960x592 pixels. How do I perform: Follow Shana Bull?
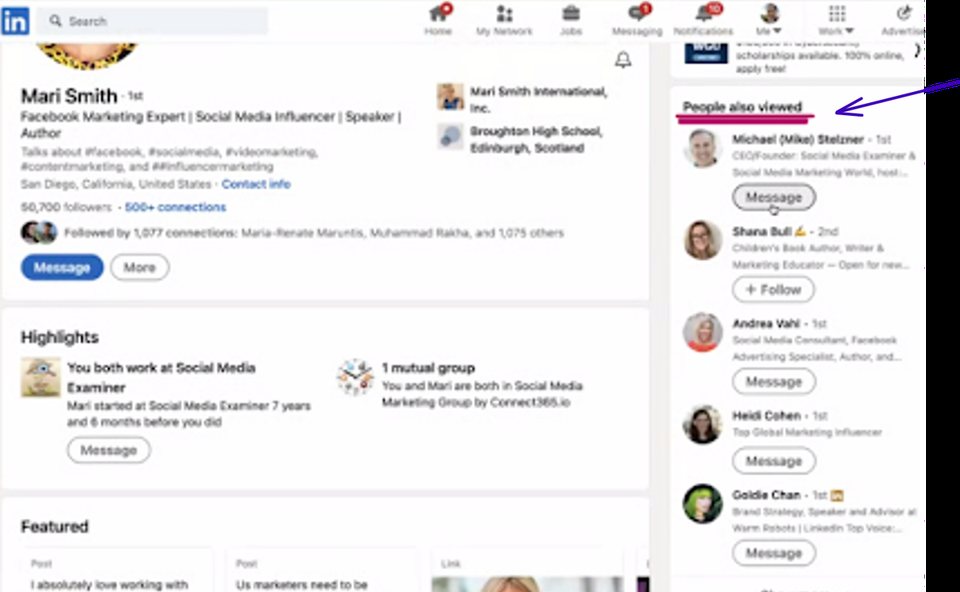pyautogui.click(x=773, y=290)
